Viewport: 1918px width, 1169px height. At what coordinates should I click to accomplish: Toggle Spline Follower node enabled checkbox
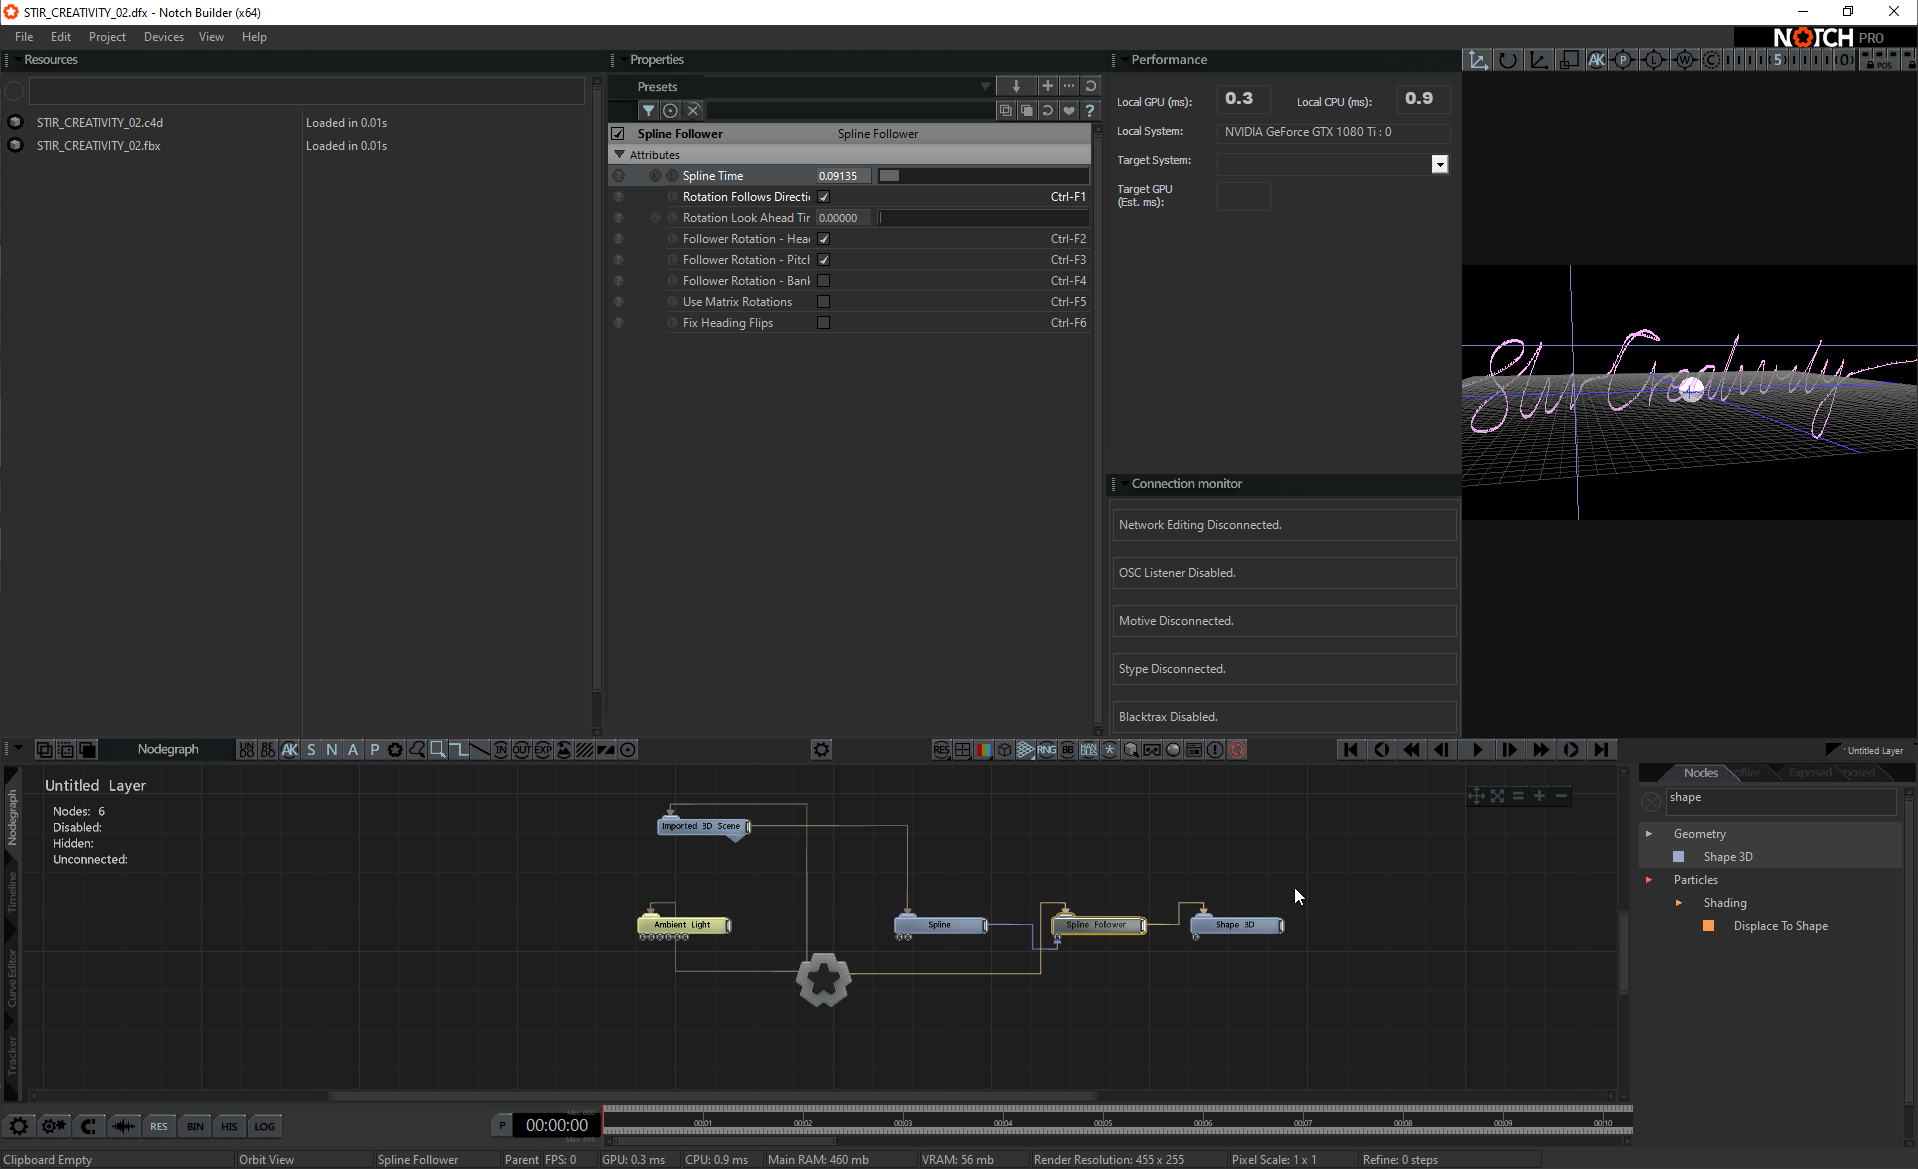click(x=618, y=134)
